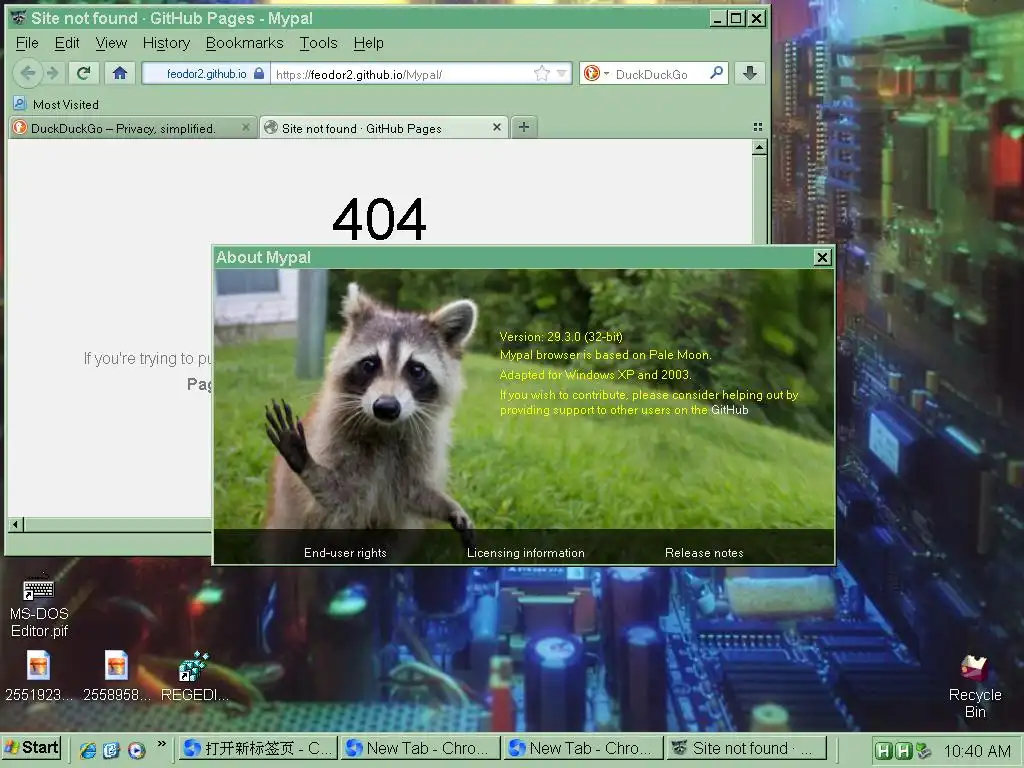
Task: Select the 2558958 desktop file icon
Action: pos(116,676)
